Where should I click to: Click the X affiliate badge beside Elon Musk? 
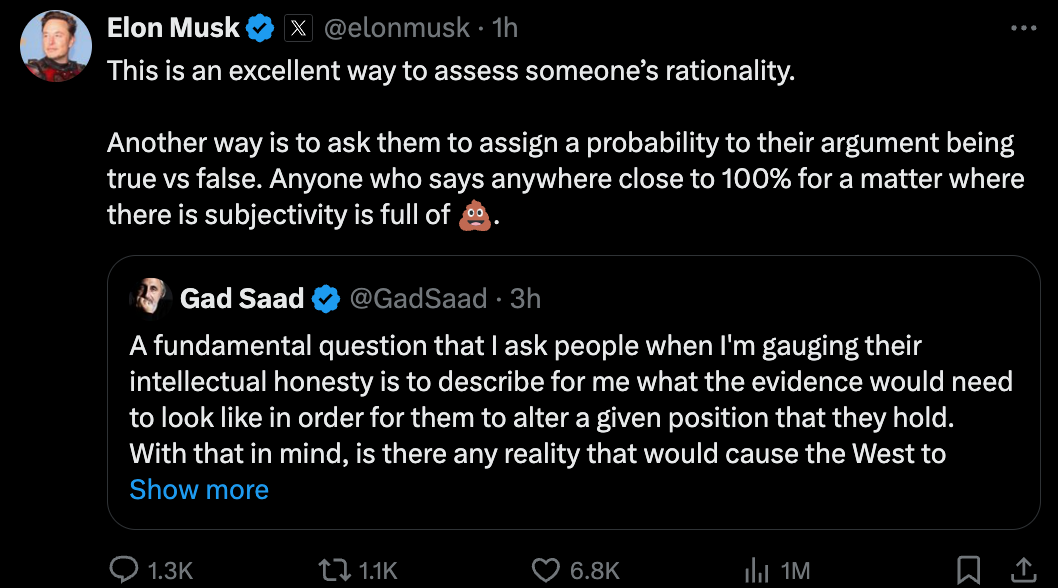298,28
